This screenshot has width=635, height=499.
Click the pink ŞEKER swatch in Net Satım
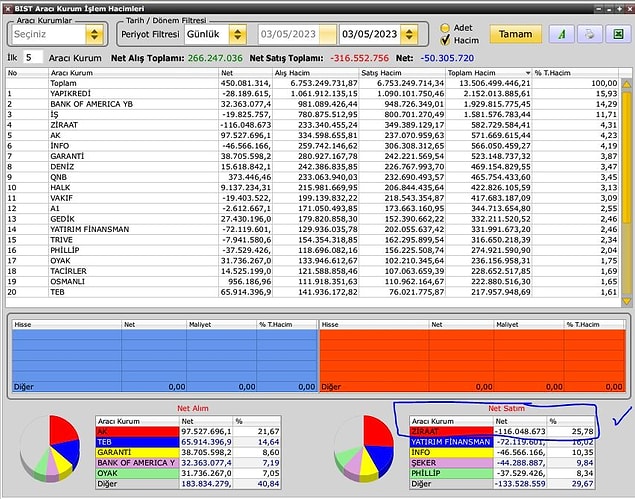click(x=452, y=463)
